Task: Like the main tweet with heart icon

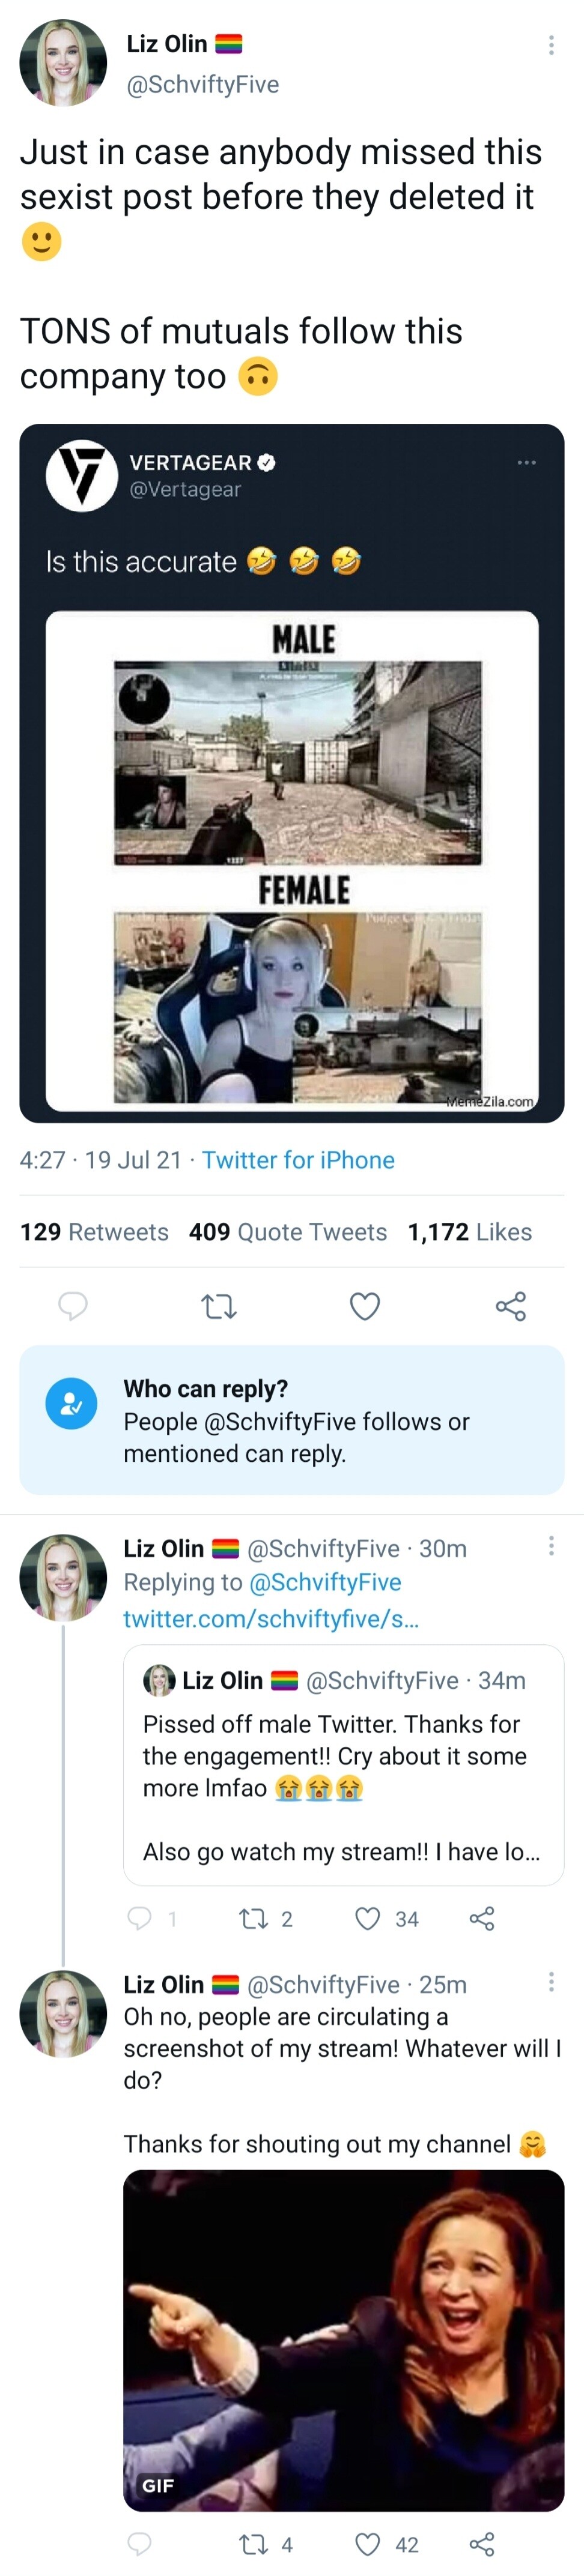Action: (x=364, y=1306)
